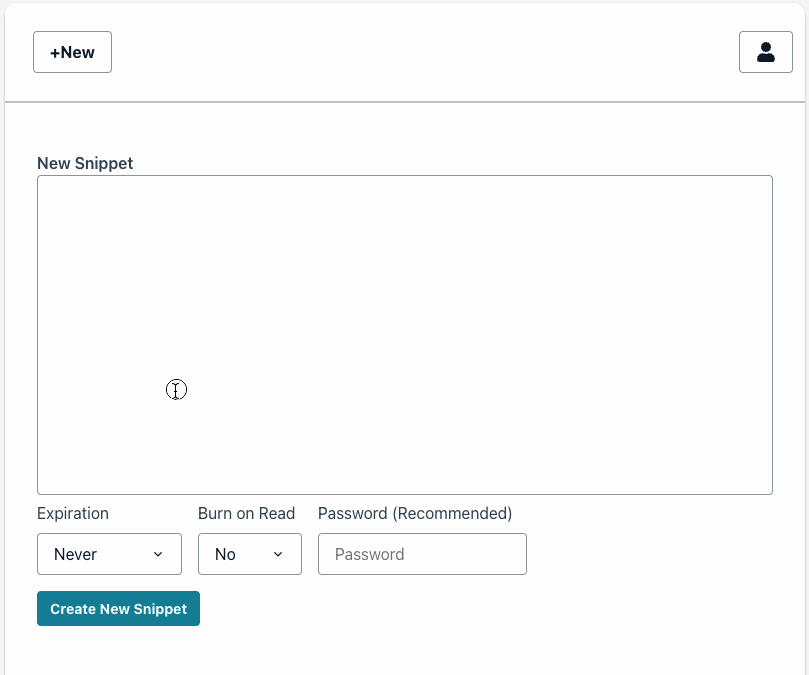The height and width of the screenshot is (675, 809).
Task: Click the profile avatar icon top right
Action: click(x=765, y=51)
